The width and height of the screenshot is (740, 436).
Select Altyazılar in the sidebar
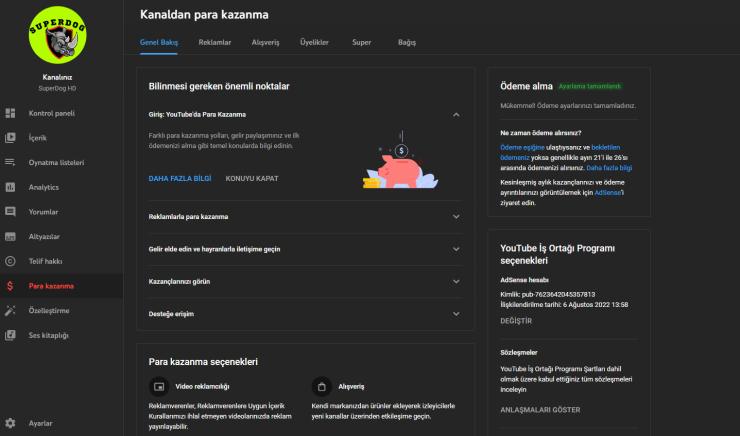click(x=44, y=236)
